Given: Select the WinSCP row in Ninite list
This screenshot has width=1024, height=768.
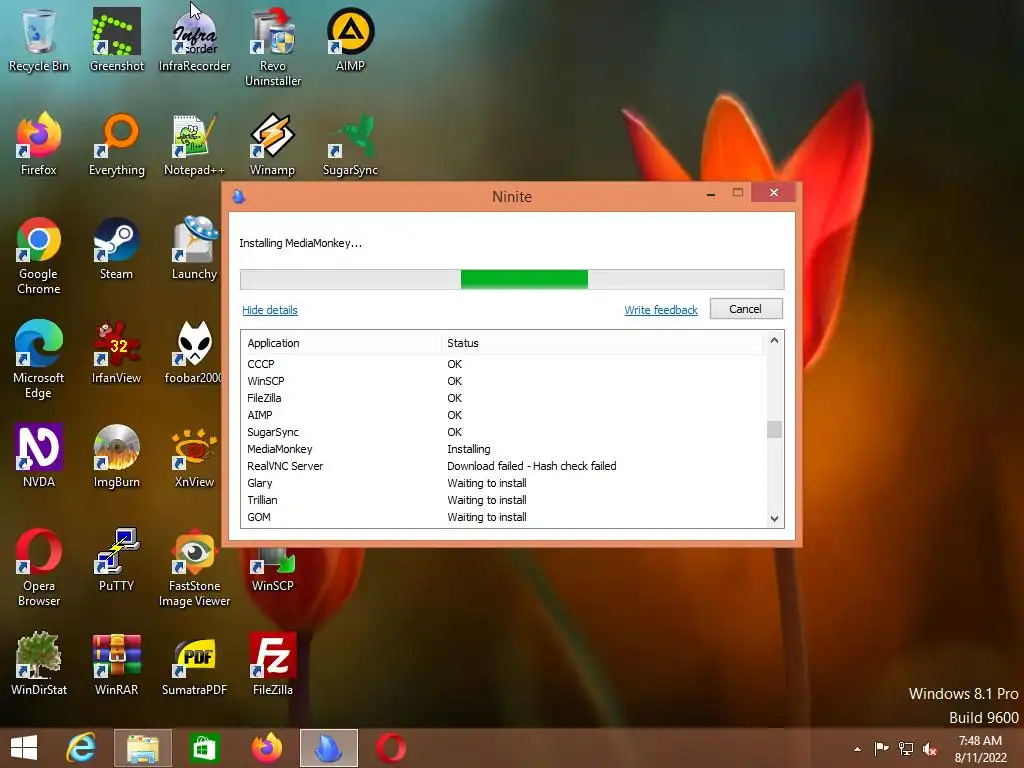Looking at the screenshot, I should click(503, 381).
